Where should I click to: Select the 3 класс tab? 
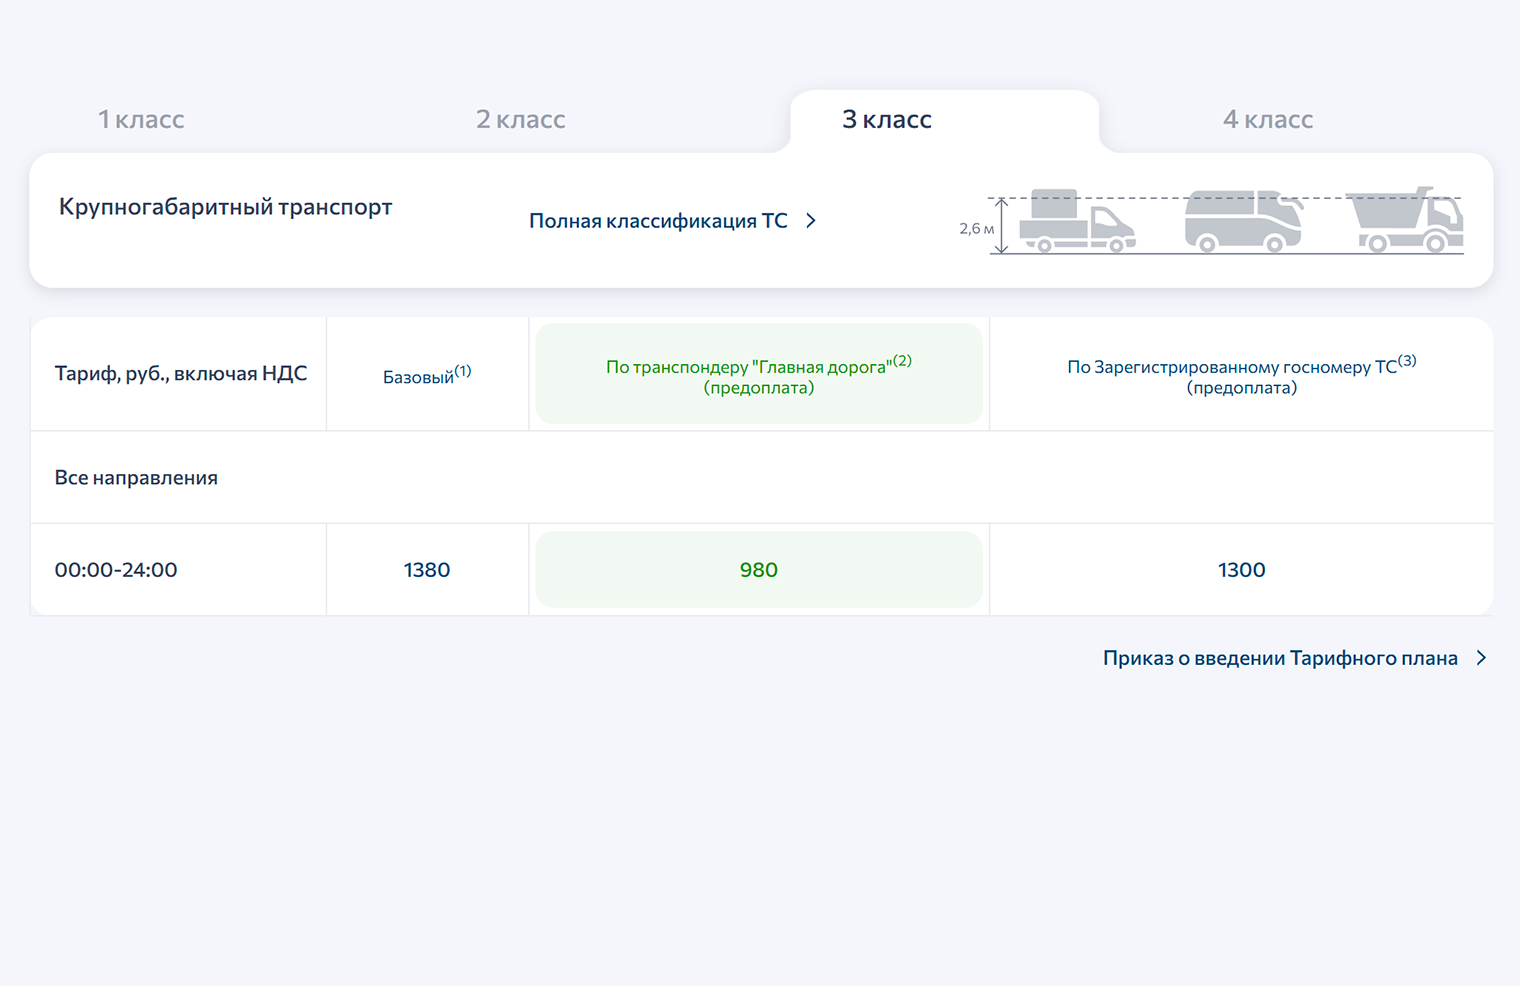[887, 120]
